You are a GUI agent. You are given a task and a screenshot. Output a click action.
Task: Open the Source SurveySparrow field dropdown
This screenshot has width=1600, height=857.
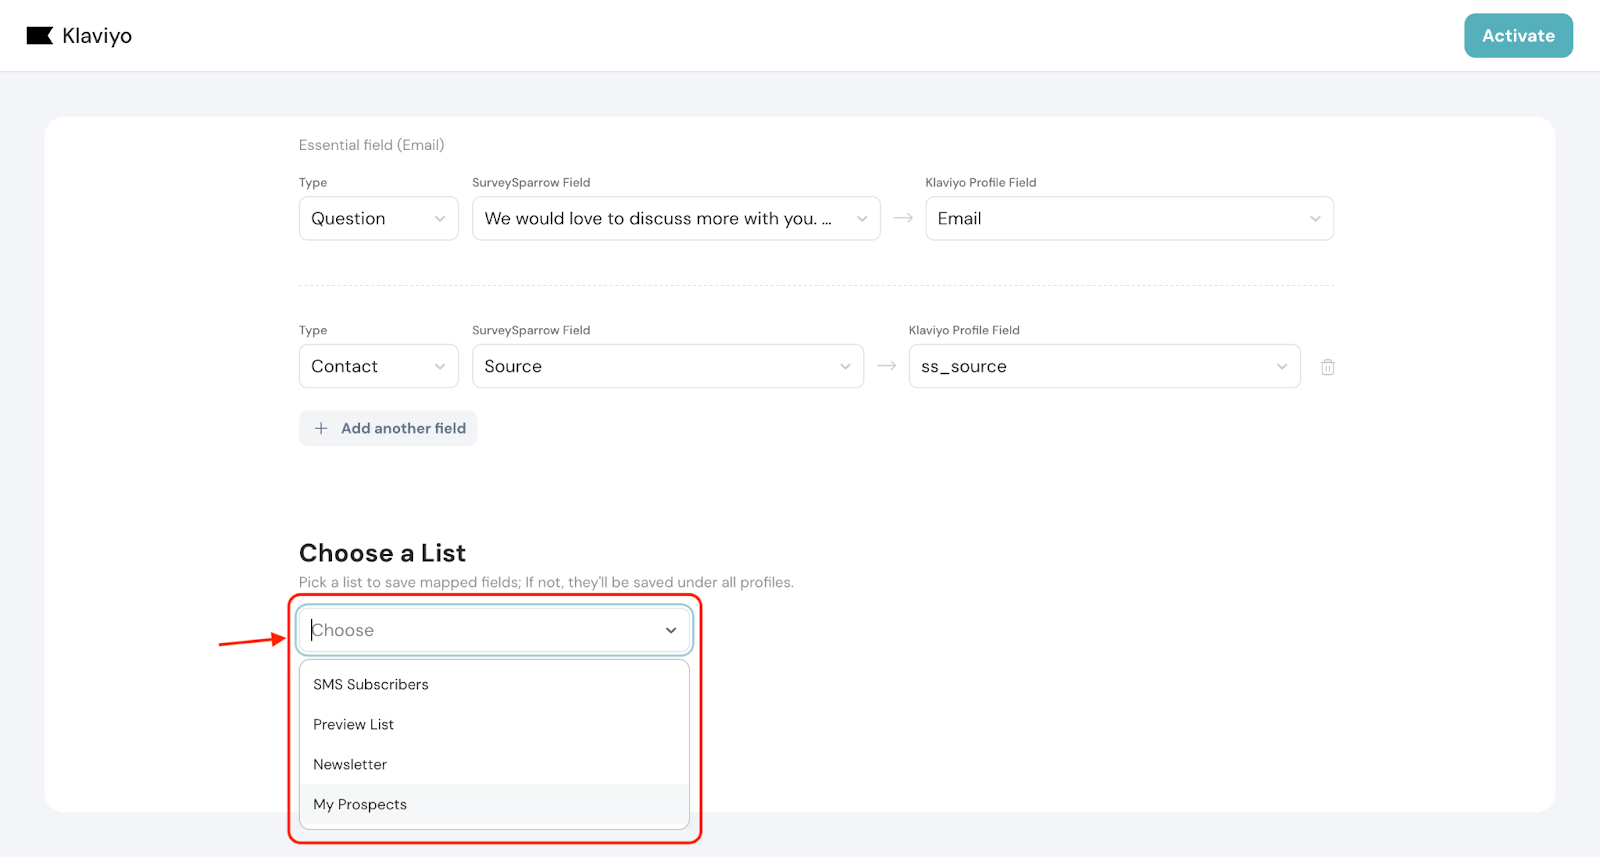(667, 367)
